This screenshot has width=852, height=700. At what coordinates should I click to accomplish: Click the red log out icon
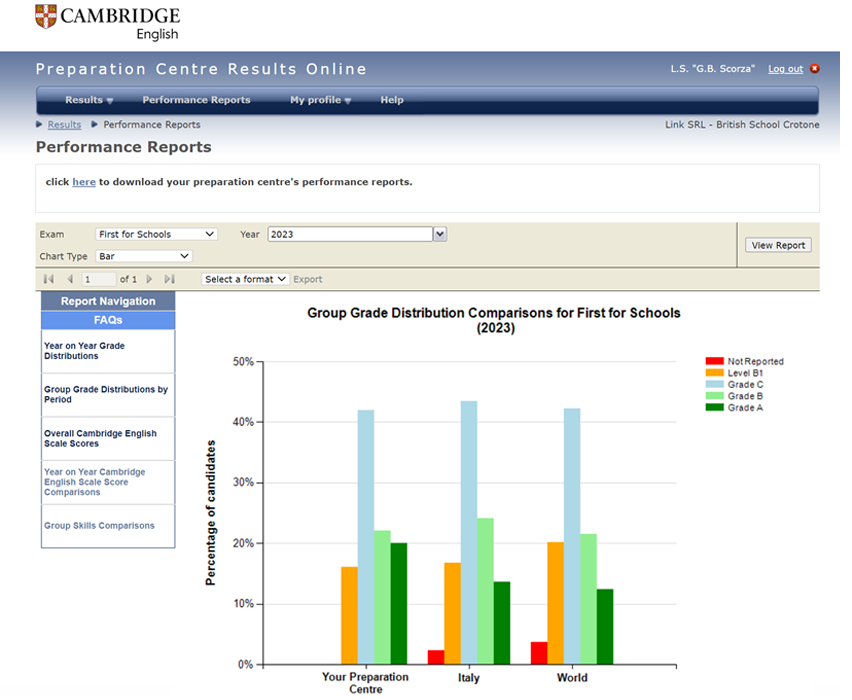click(815, 68)
